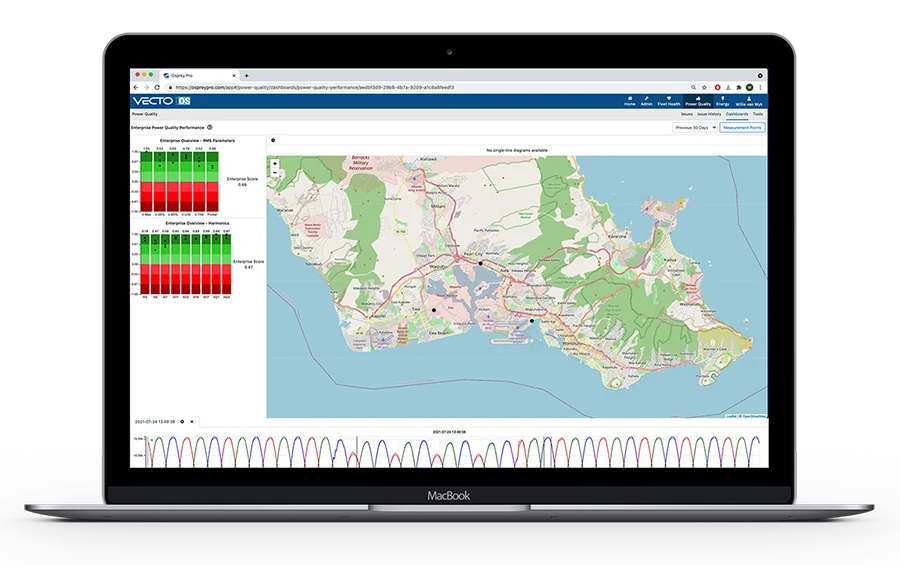Click 'No single-line diagrams available' text
Screen dimensions: 900x565
tap(517, 150)
